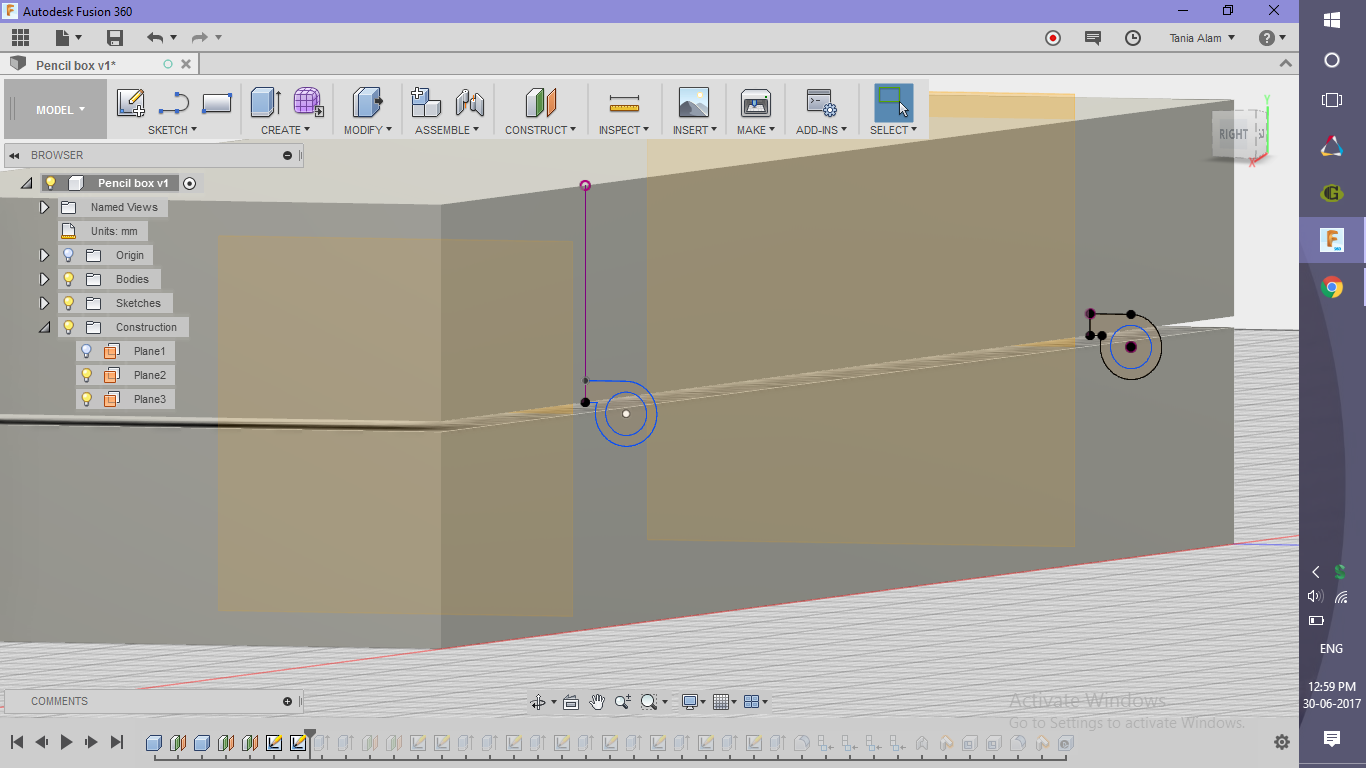Select the sketch Line tool

pyautogui.click(x=174, y=103)
